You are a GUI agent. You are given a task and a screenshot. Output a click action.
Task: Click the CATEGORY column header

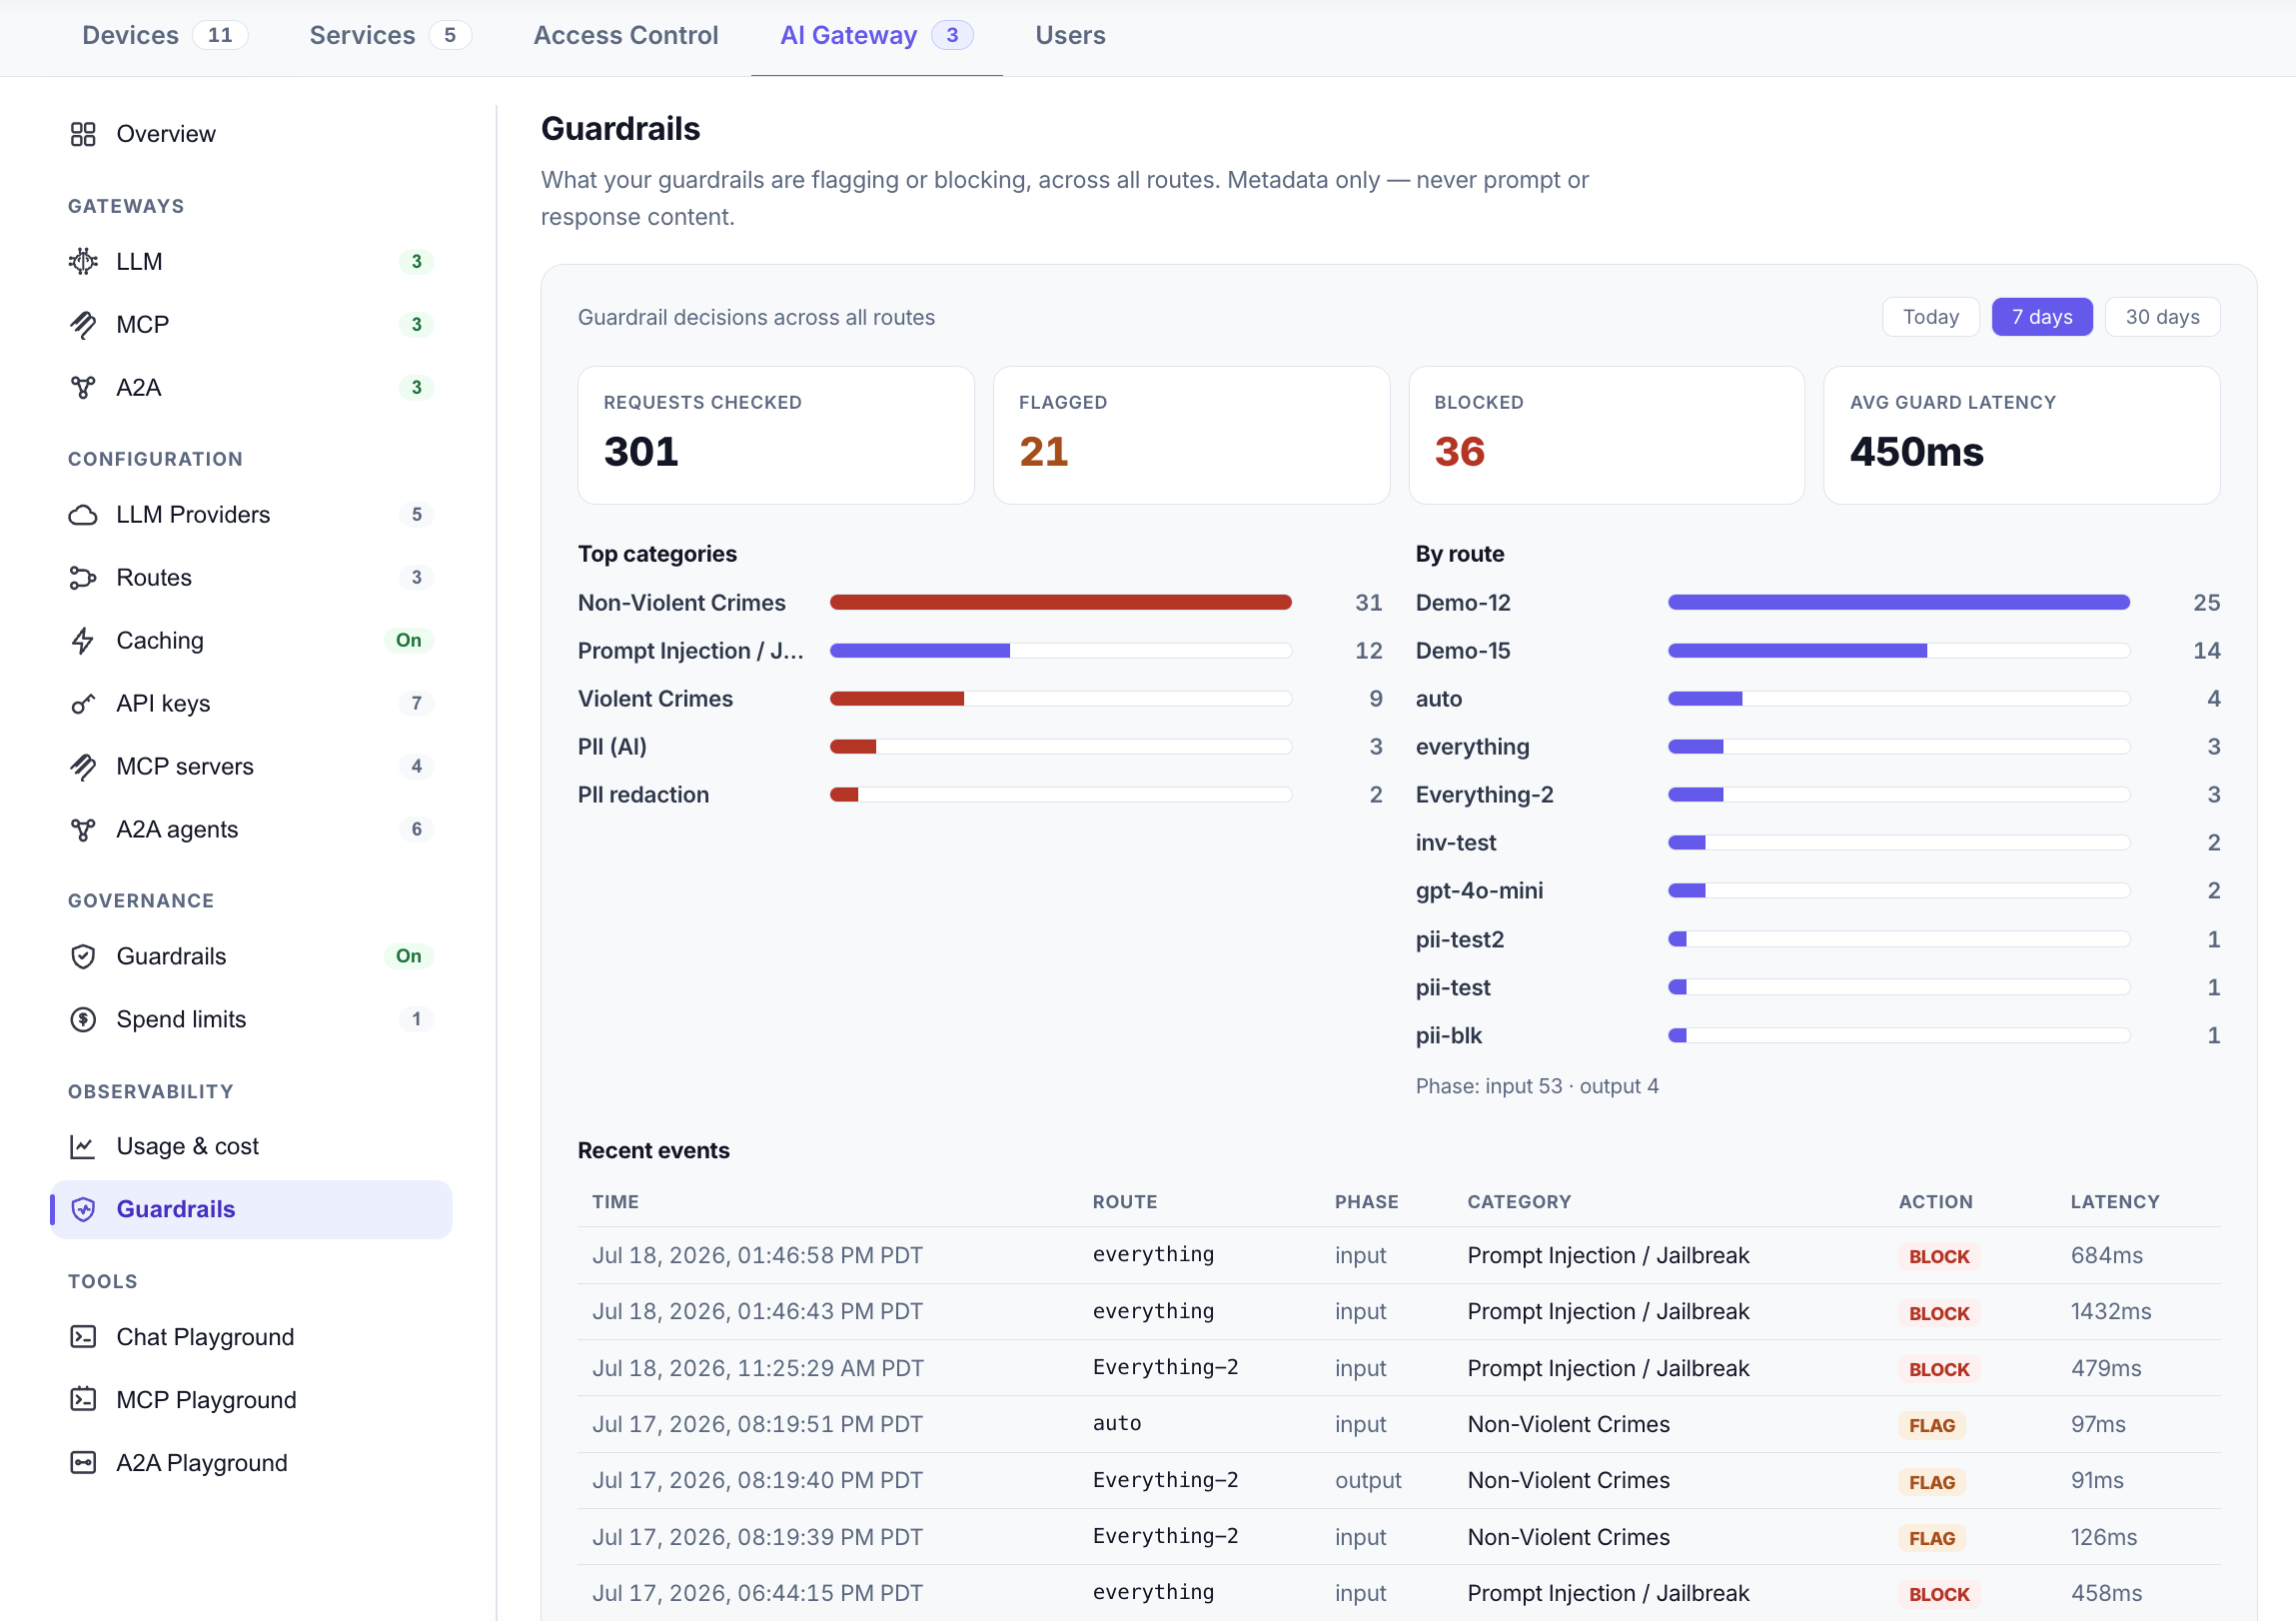[1518, 1201]
